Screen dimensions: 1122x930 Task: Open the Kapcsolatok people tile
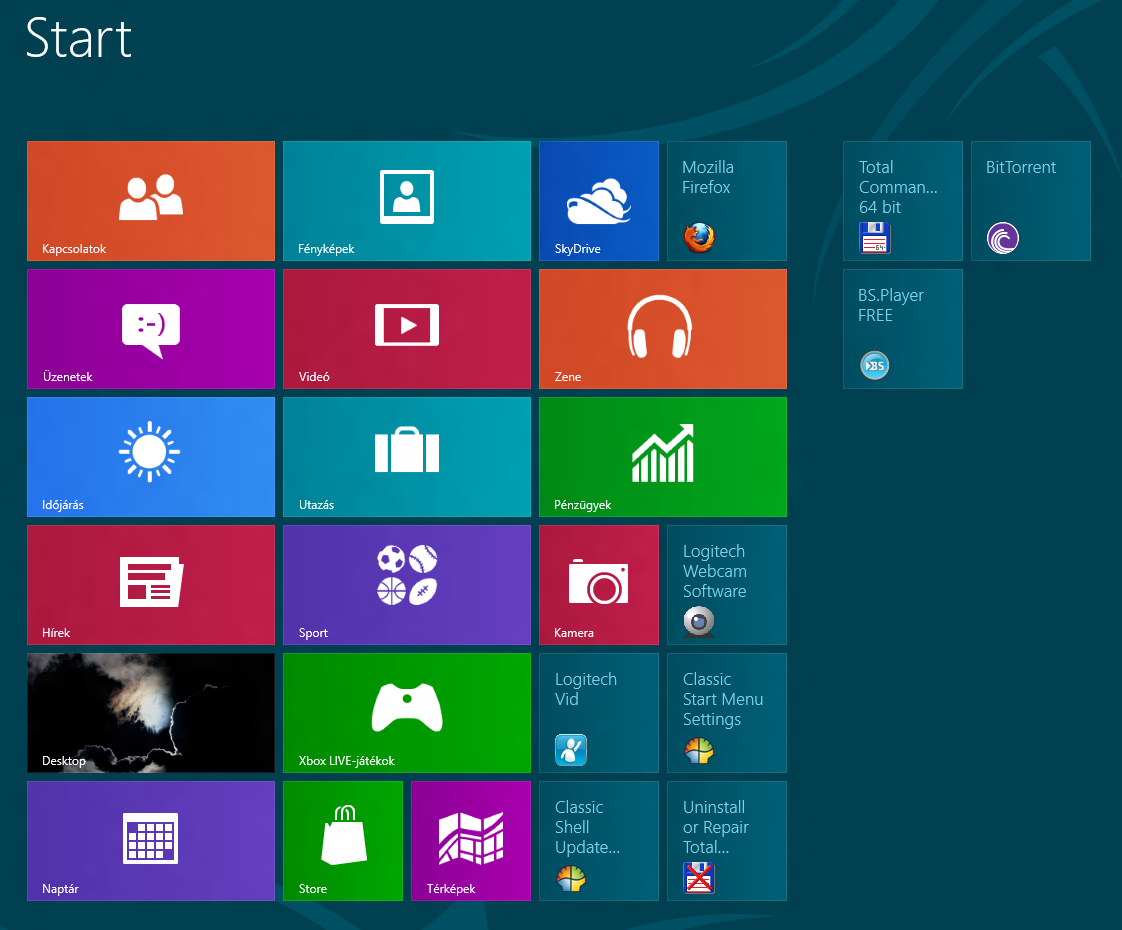(151, 201)
